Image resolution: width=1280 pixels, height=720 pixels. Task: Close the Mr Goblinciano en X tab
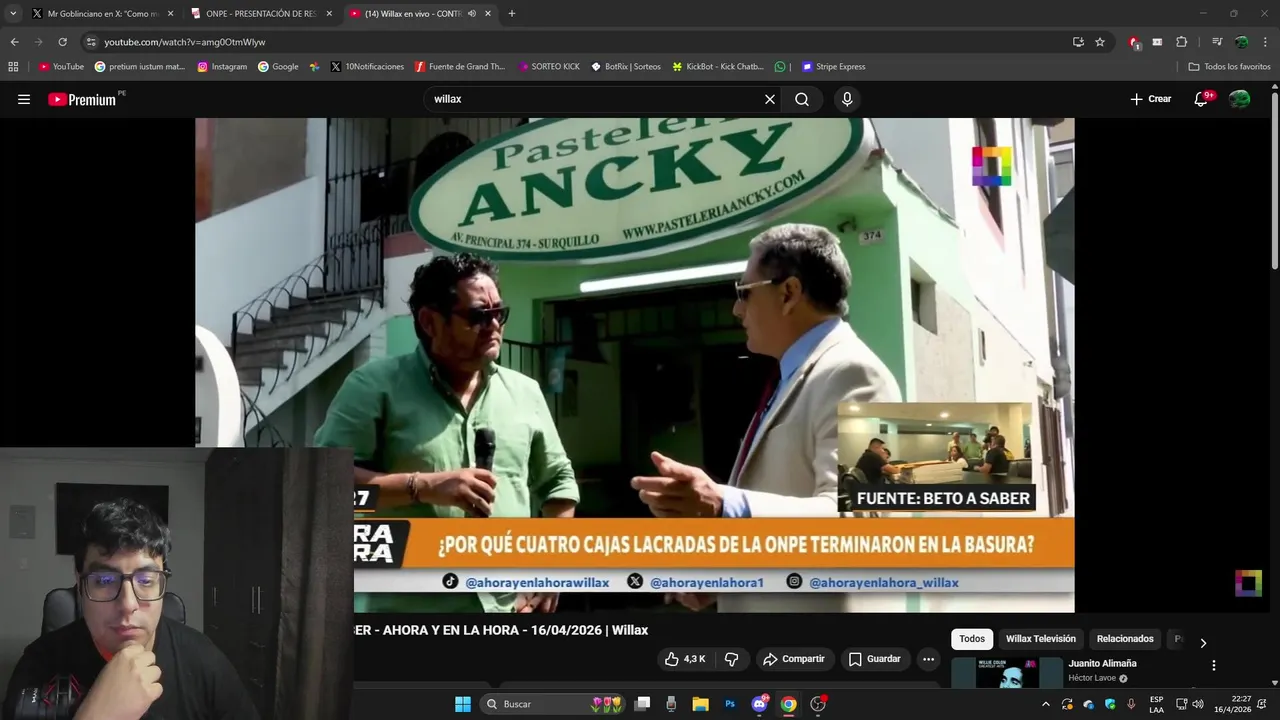click(x=170, y=14)
